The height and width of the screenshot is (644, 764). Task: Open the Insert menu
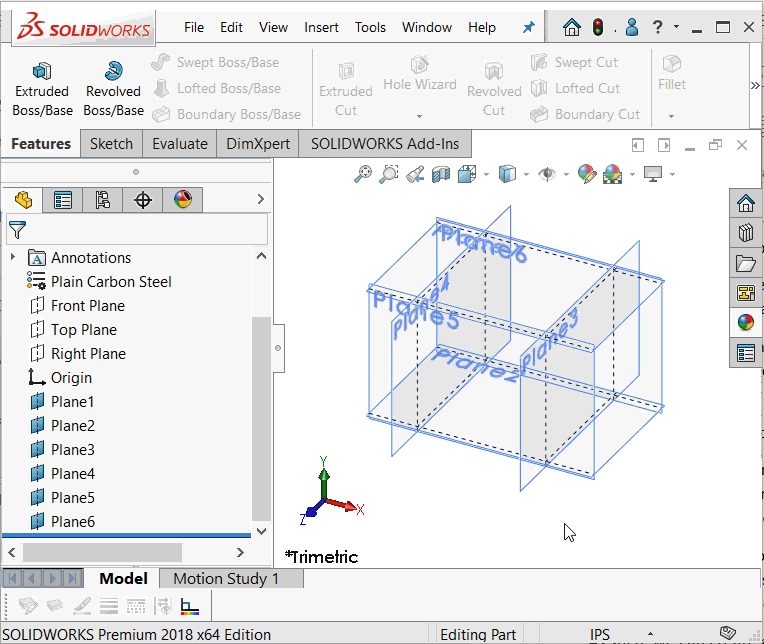click(321, 27)
